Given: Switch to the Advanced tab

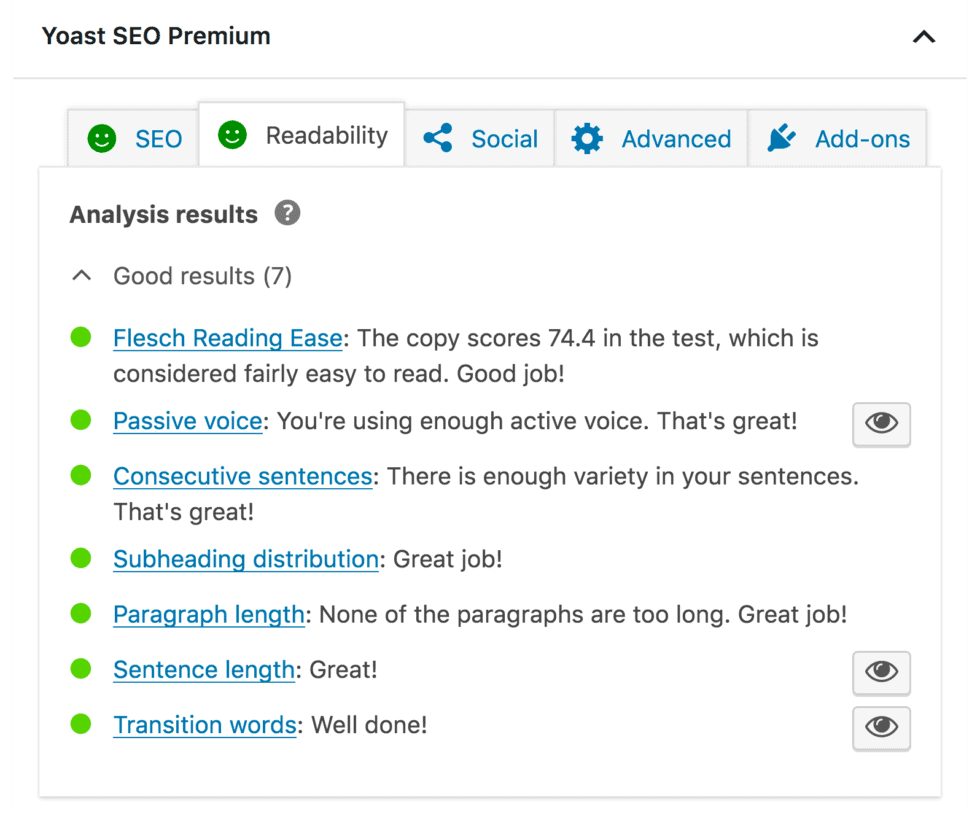Looking at the screenshot, I should tap(650, 139).
